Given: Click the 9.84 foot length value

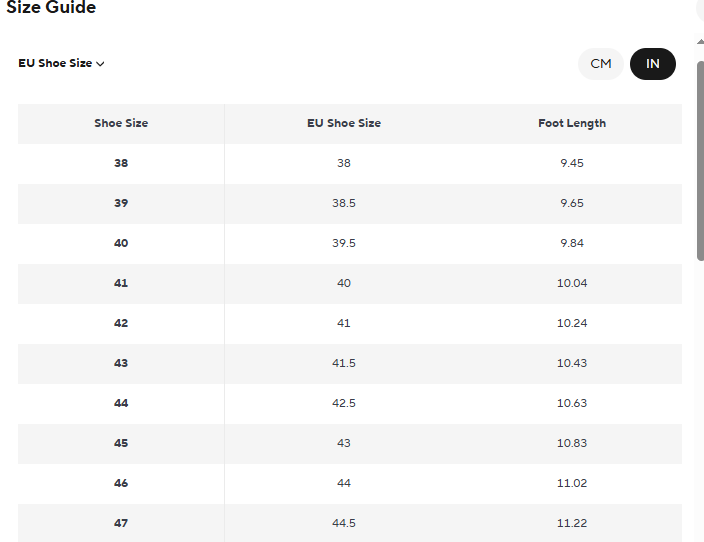Looking at the screenshot, I should coord(572,243).
